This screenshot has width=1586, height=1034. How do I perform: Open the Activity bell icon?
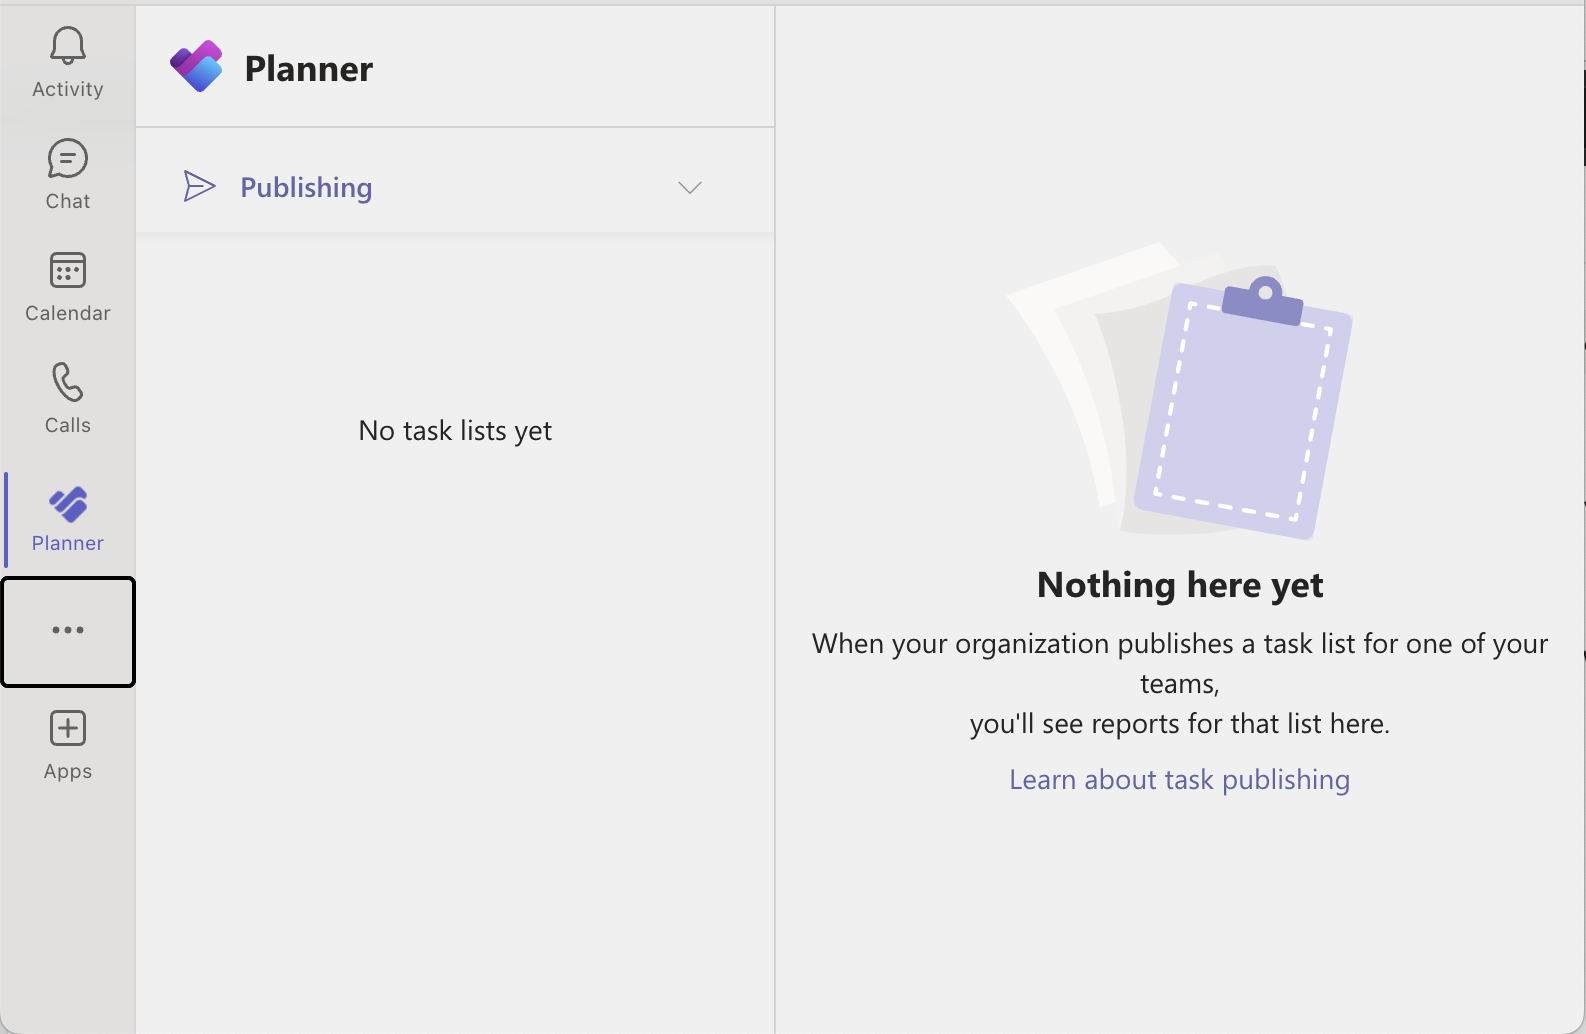click(68, 46)
